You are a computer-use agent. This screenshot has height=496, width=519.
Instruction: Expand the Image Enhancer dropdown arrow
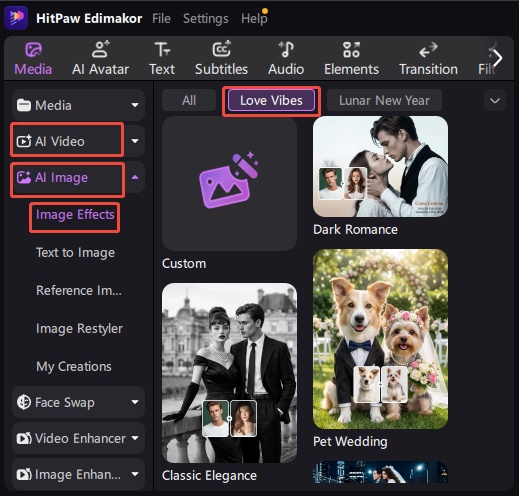coord(135,474)
